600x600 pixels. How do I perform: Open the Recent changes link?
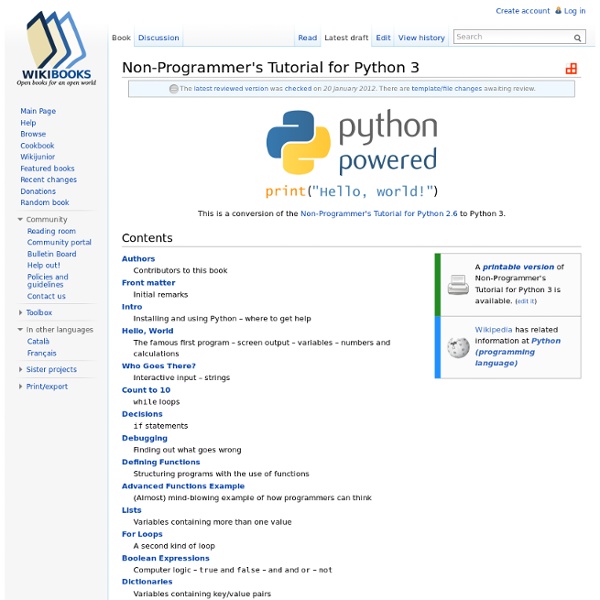pyautogui.click(x=48, y=179)
